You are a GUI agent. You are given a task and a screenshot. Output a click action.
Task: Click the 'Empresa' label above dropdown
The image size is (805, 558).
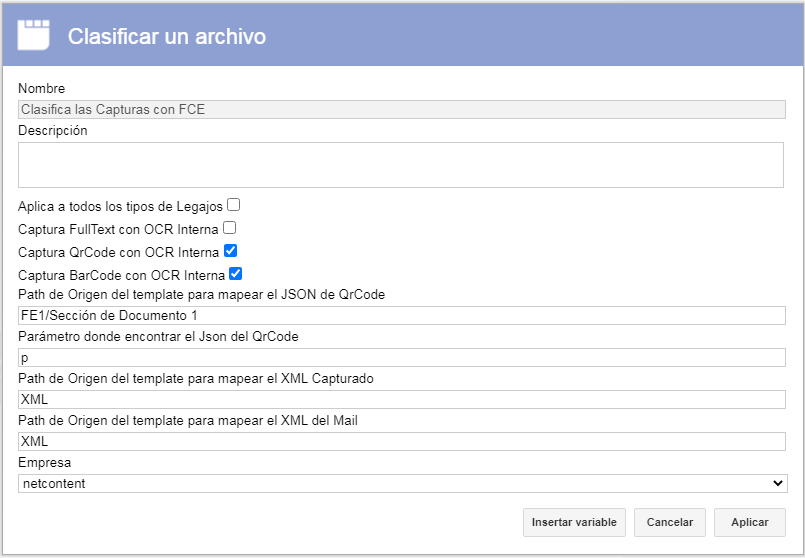click(x=45, y=463)
